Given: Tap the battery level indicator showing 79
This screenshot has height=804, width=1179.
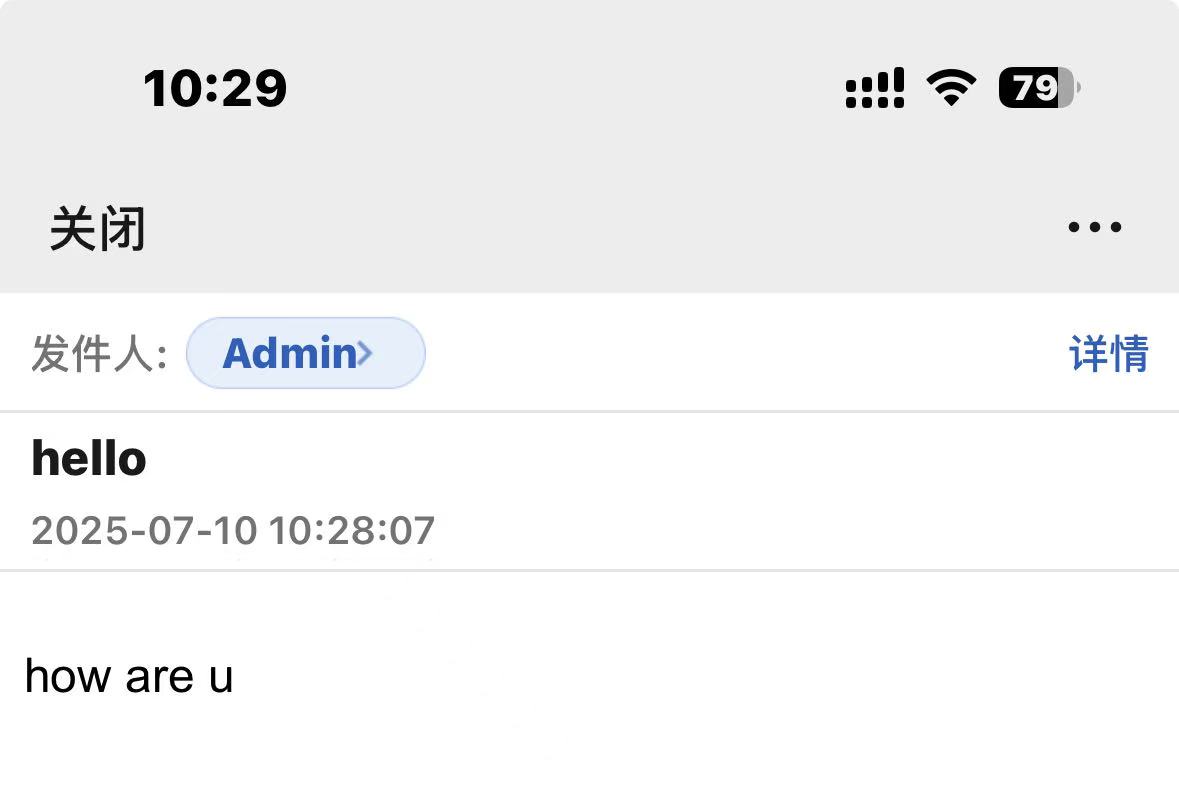Looking at the screenshot, I should point(1040,87).
